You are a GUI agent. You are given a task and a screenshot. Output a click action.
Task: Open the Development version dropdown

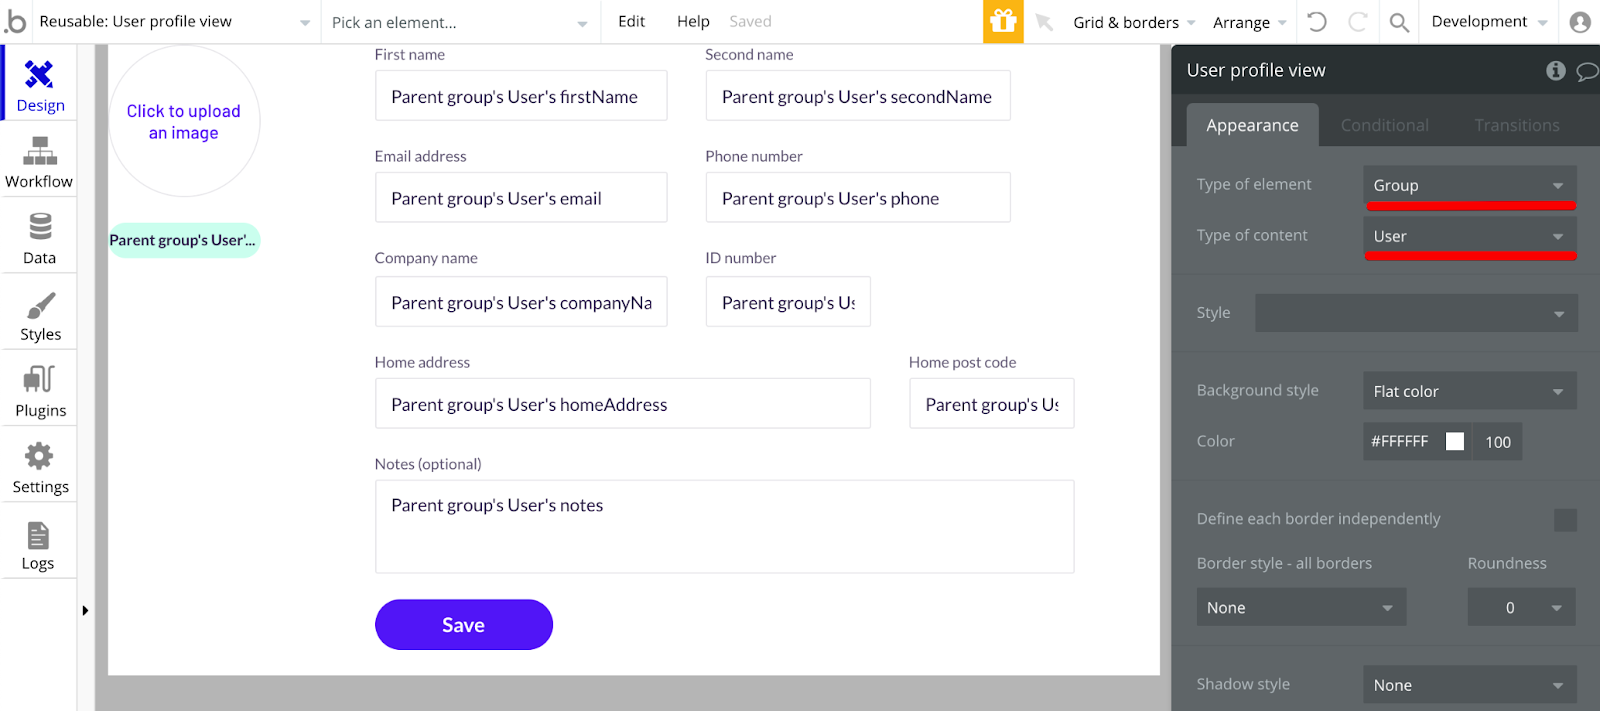click(1489, 22)
